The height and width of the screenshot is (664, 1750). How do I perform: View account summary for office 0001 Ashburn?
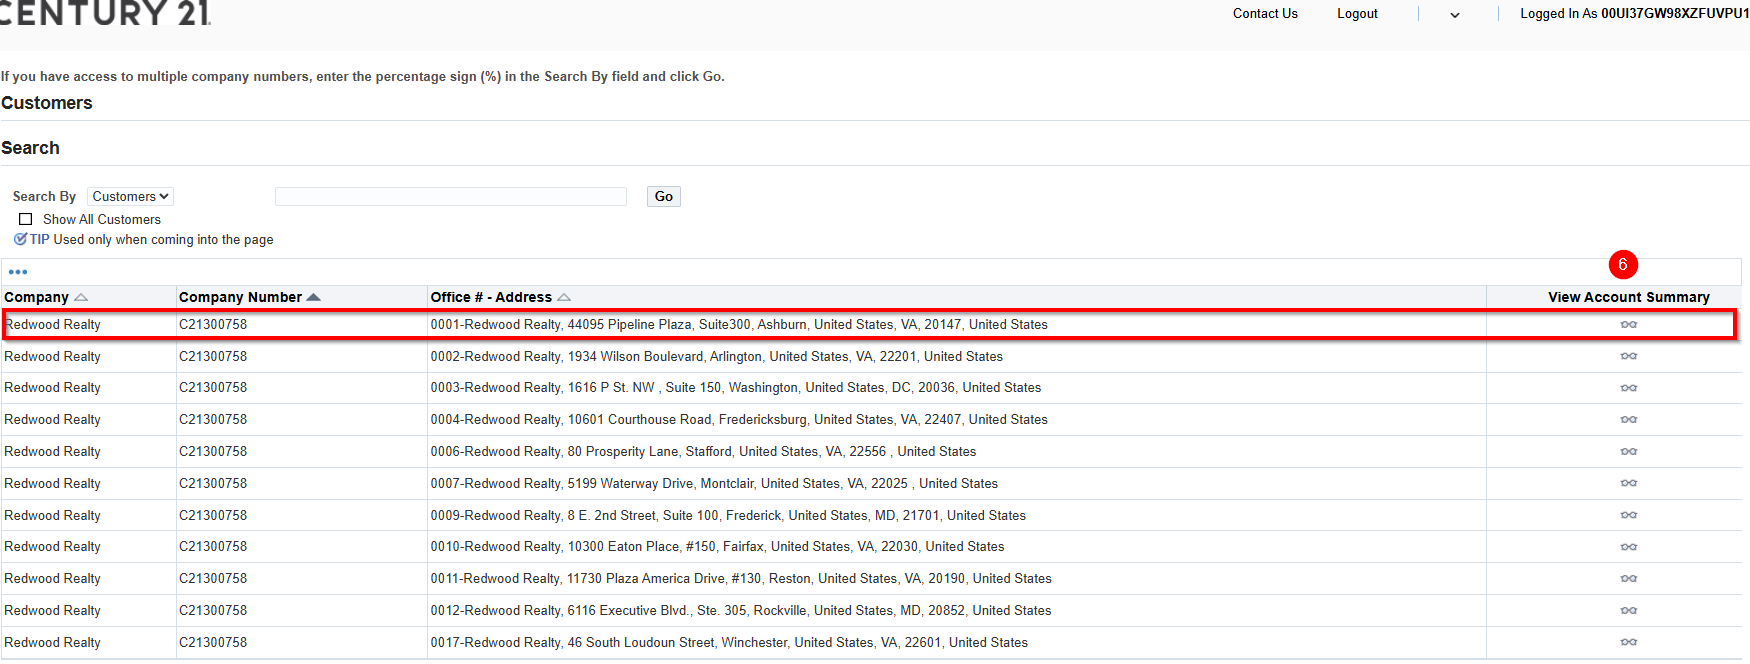pyautogui.click(x=1629, y=324)
